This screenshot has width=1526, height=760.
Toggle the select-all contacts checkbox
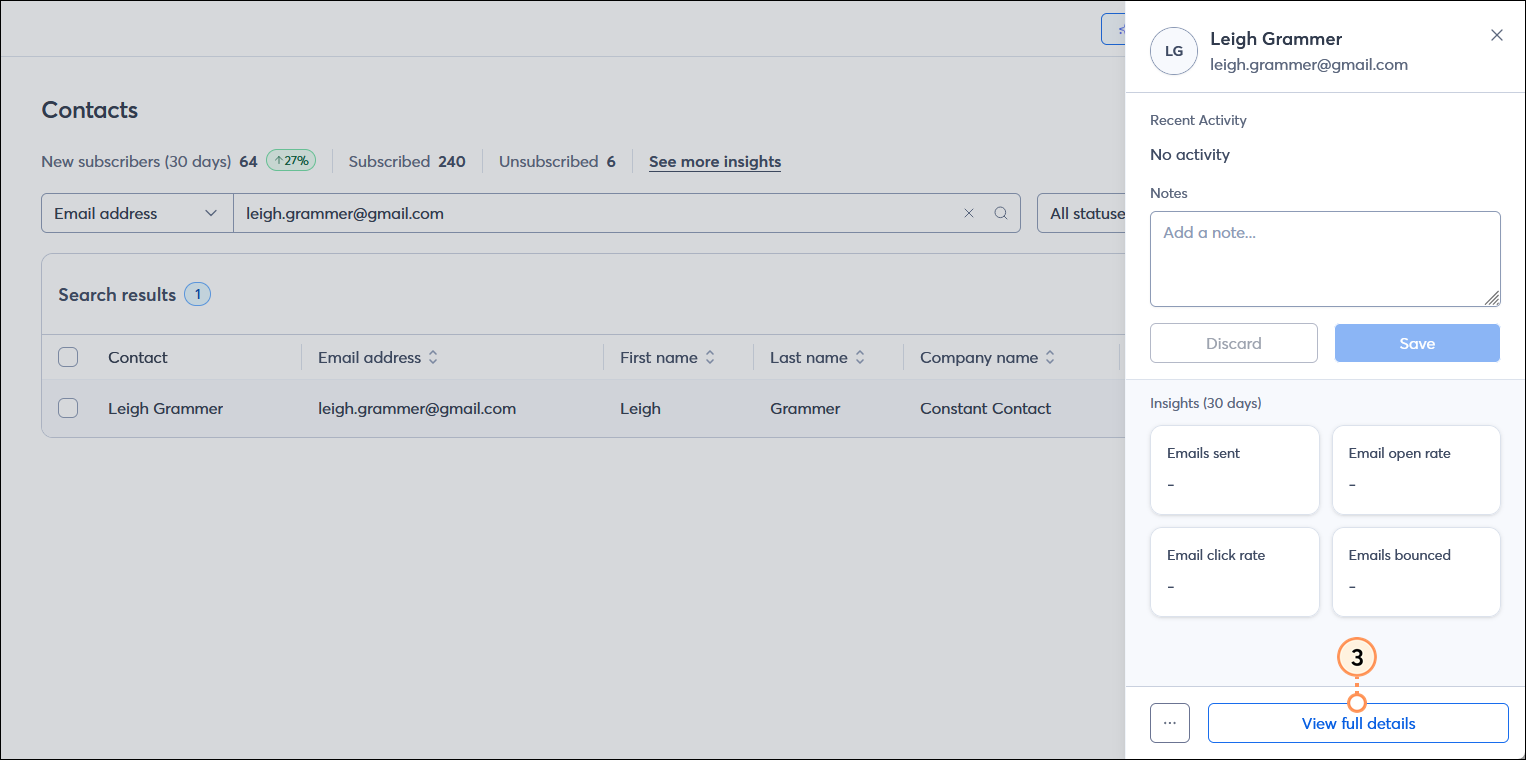point(68,357)
